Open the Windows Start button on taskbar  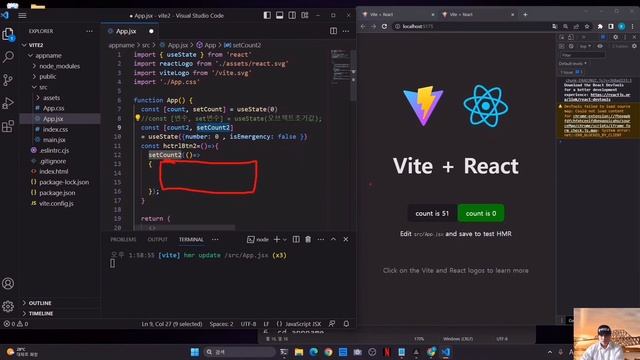[195, 352]
